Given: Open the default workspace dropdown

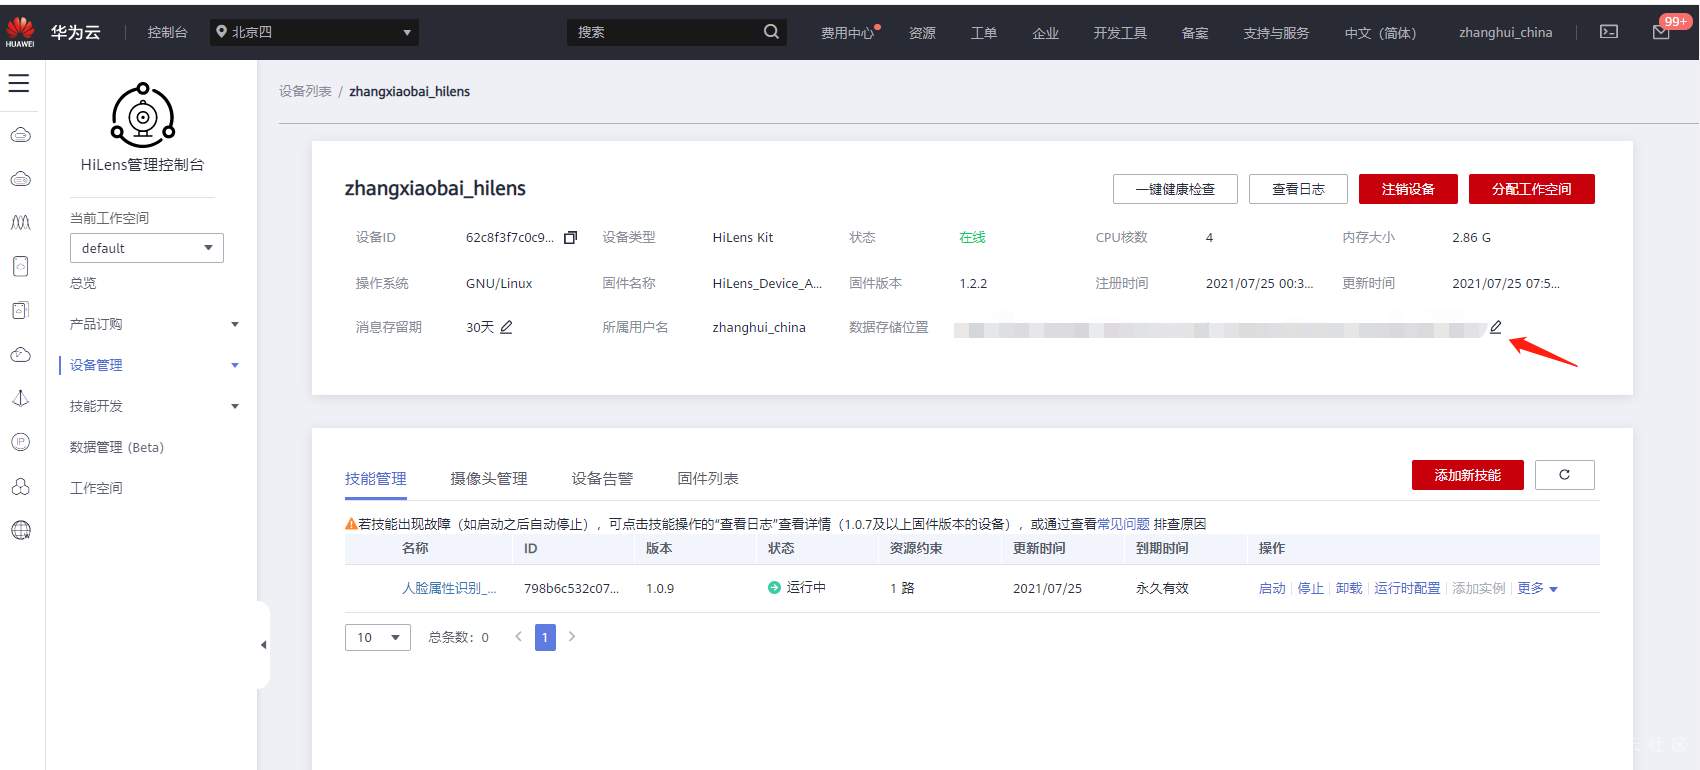Looking at the screenshot, I should coord(147,248).
